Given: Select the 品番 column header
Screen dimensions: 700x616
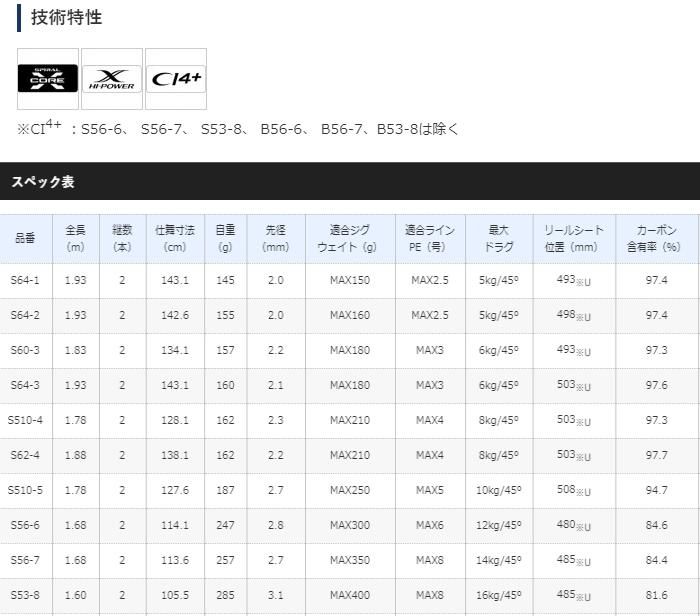Looking at the screenshot, I should (25, 238).
